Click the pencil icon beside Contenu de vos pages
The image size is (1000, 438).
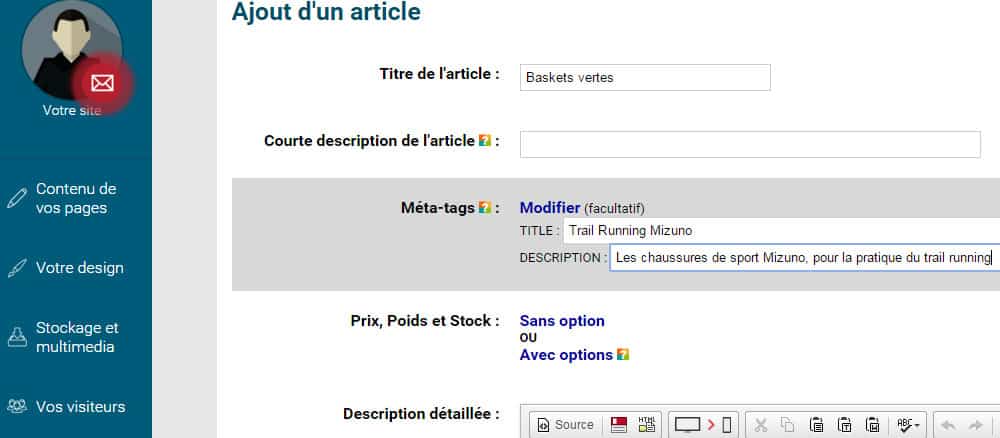17,198
